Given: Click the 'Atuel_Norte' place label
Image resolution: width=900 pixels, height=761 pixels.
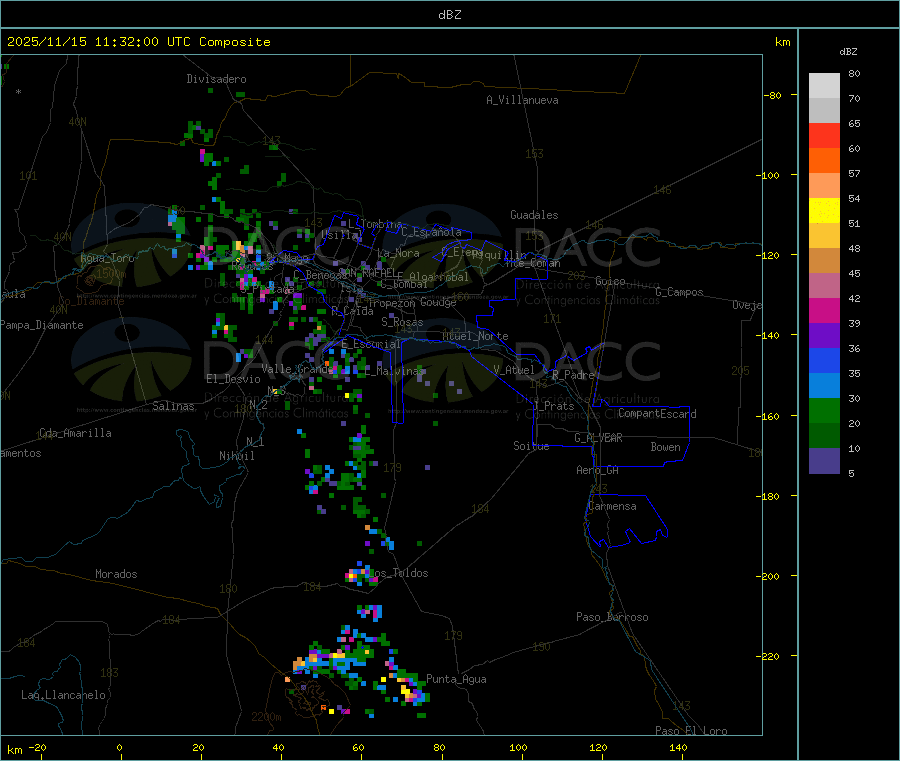Looking at the screenshot, I should pos(475,336).
